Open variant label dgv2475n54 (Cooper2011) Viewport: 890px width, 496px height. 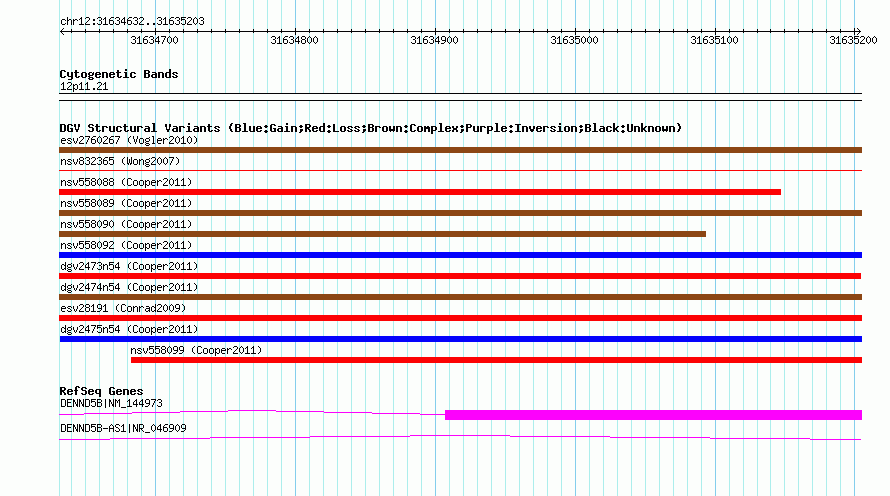point(129,329)
